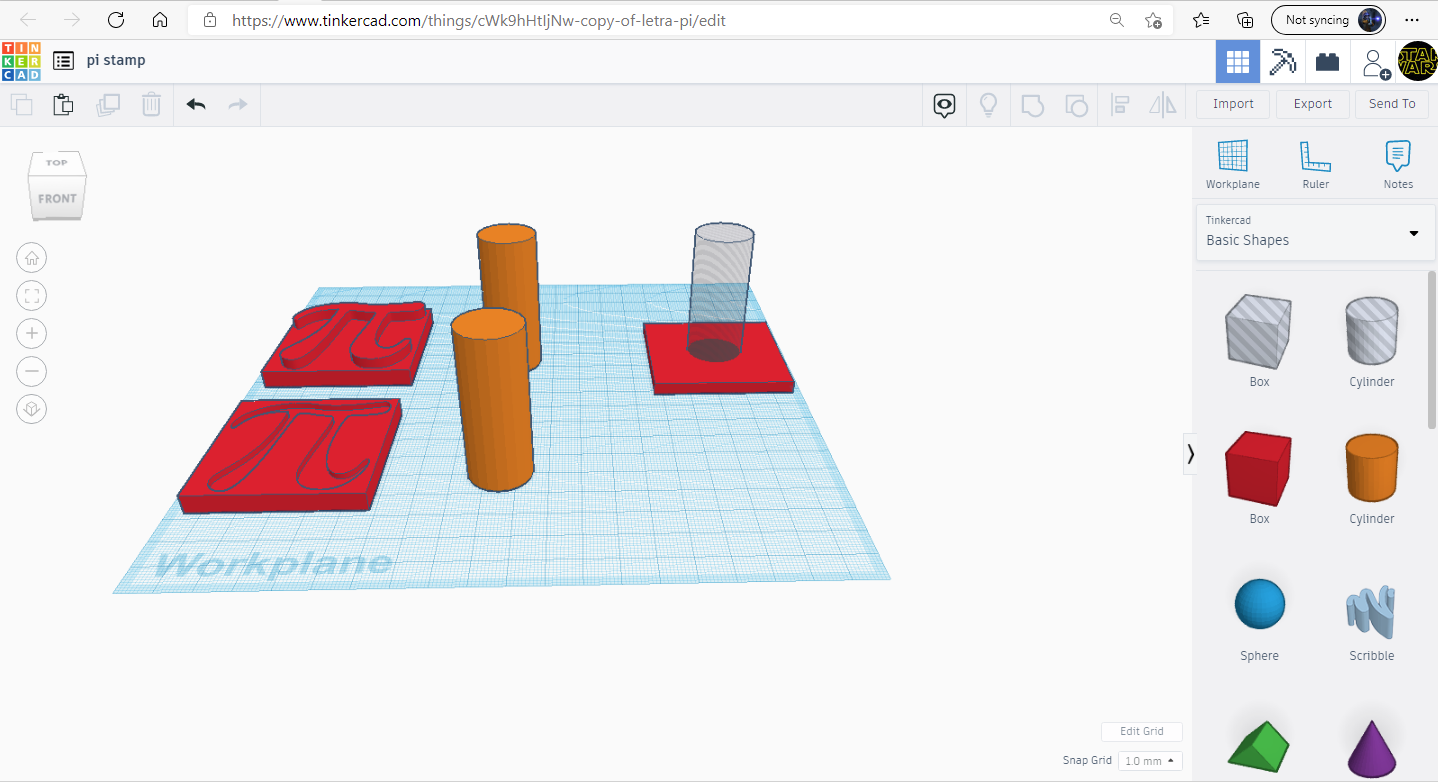Click the Delete trash can icon
The width and height of the screenshot is (1438, 782).
point(151,104)
